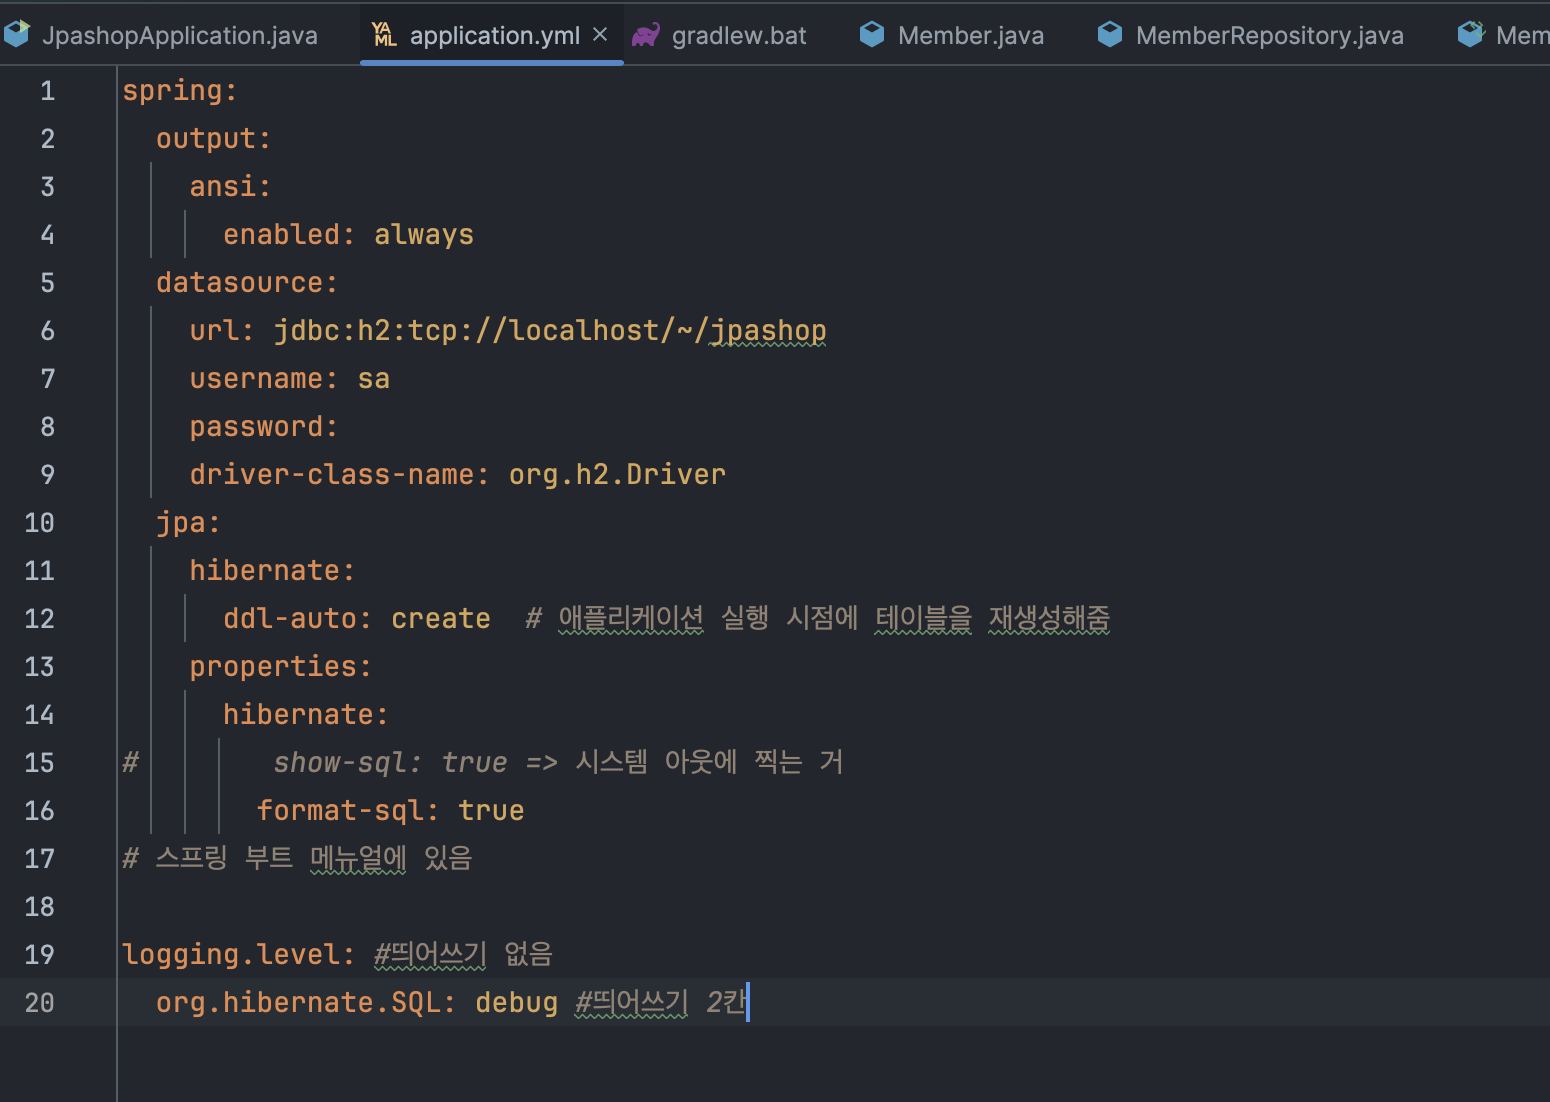Select the application.yml tab
The image size is (1550, 1102).
[x=494, y=35]
